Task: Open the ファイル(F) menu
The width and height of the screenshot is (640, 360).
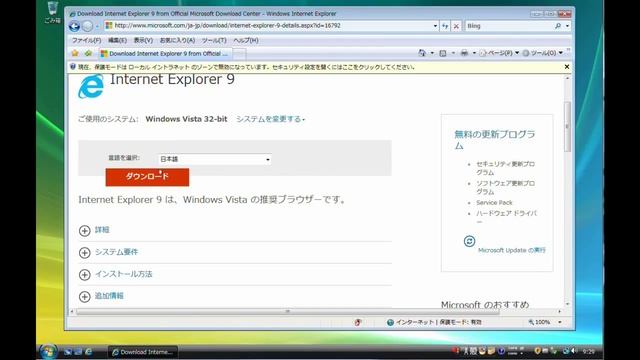Action: (x=86, y=40)
